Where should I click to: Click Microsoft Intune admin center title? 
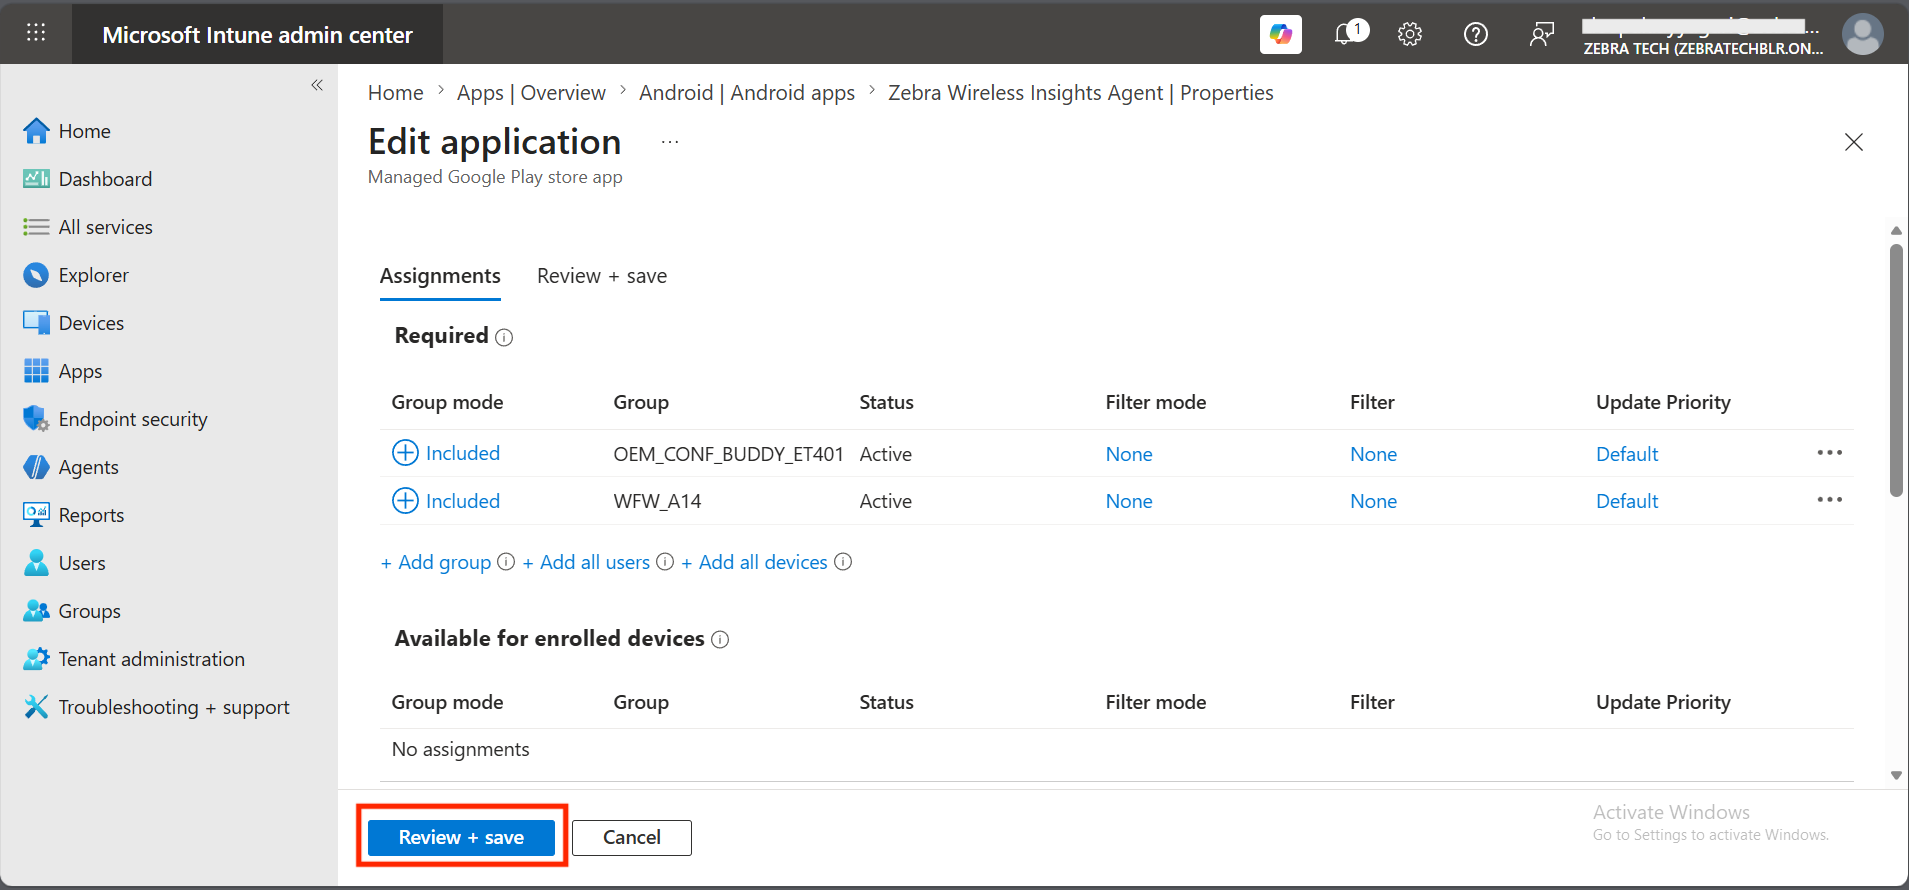coord(257,35)
